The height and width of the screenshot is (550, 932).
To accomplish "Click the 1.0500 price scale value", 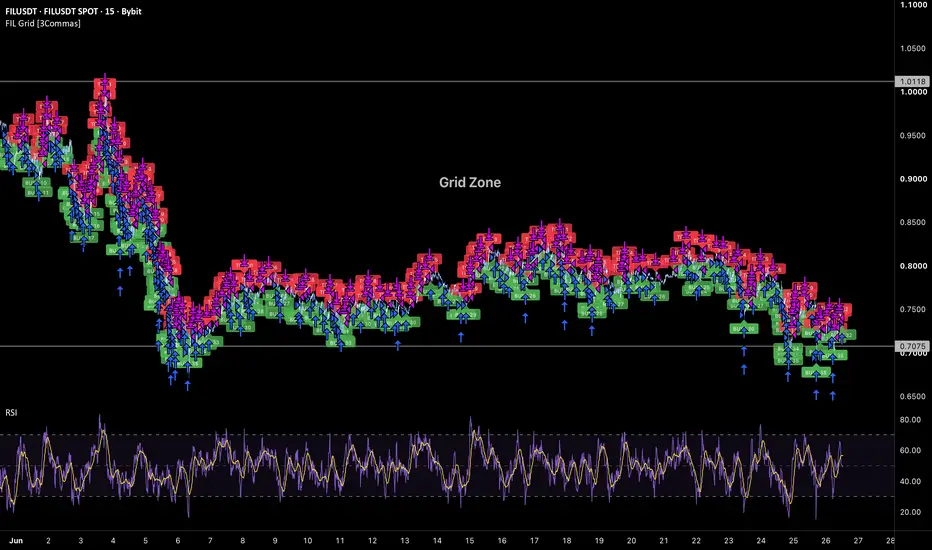I will [x=913, y=48].
